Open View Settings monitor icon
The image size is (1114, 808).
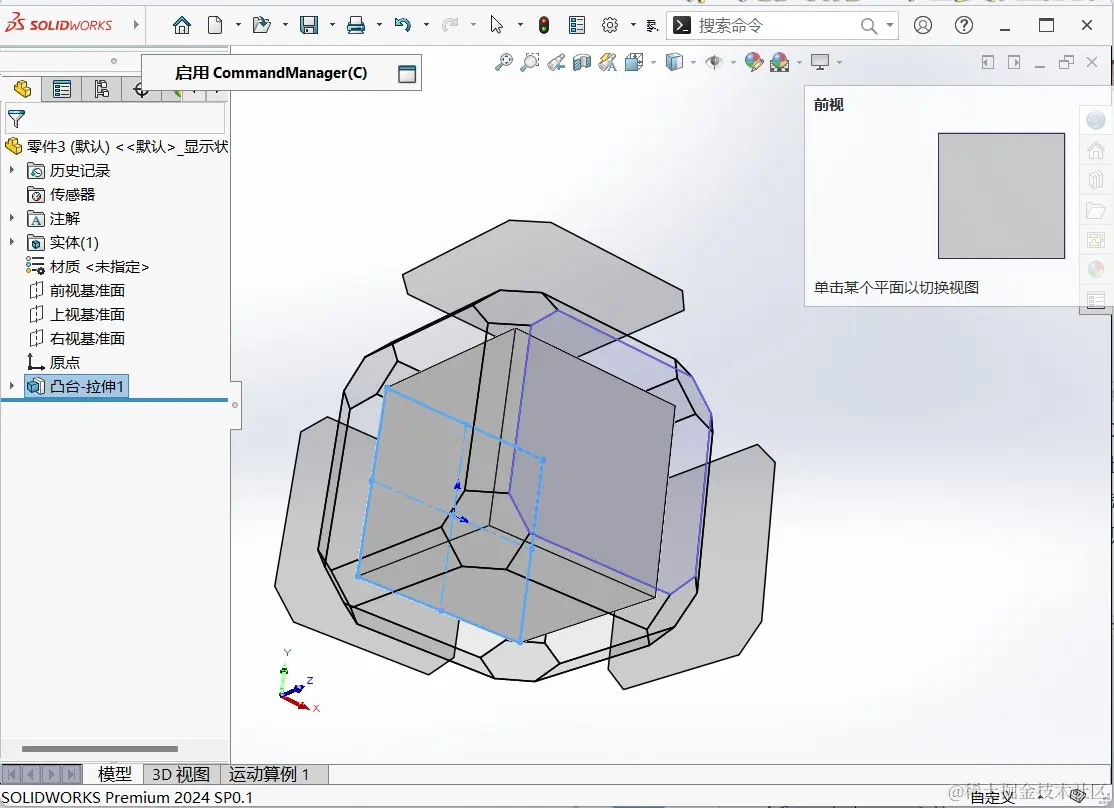(820, 63)
